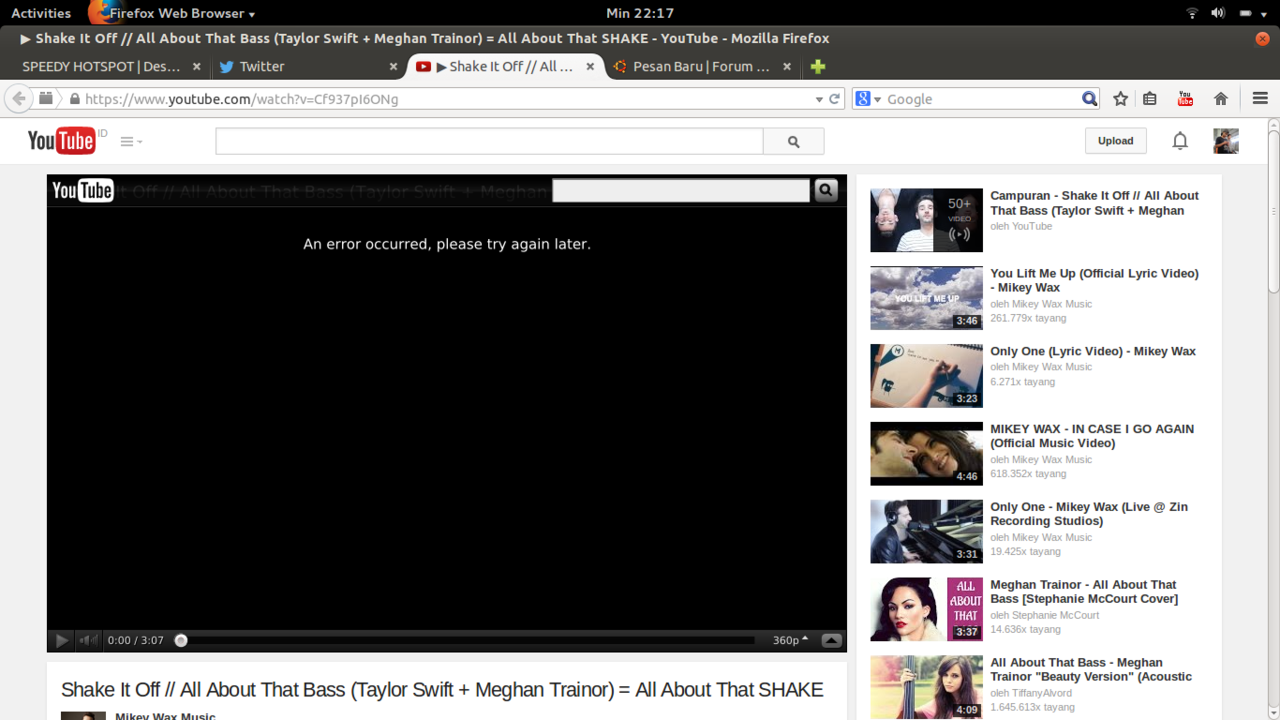Click the YouTube logo inside the player
The width and height of the screenshot is (1280, 720).
(x=82, y=190)
